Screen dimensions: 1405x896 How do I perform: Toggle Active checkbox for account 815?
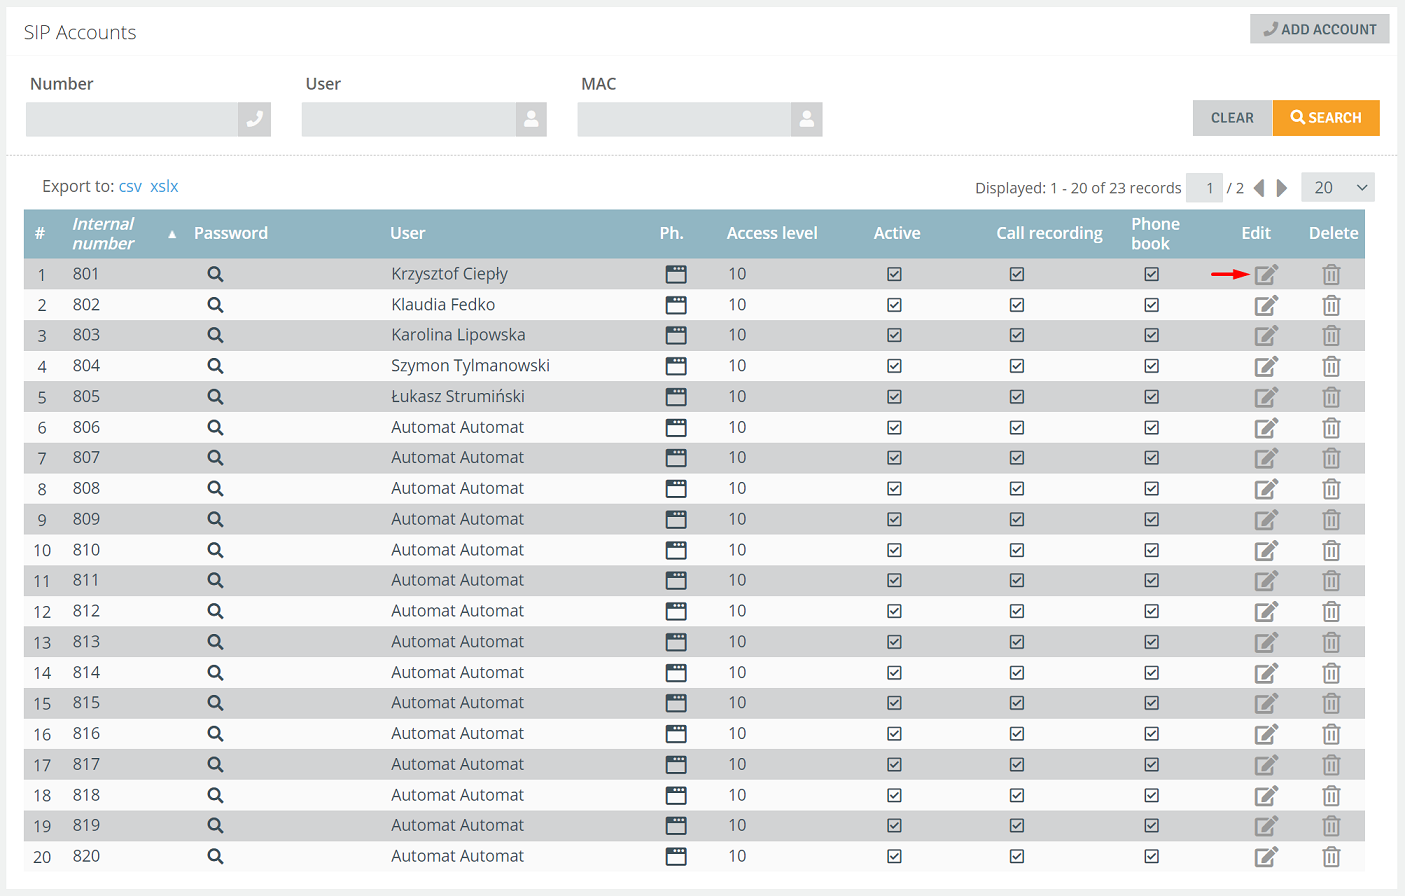pos(894,703)
